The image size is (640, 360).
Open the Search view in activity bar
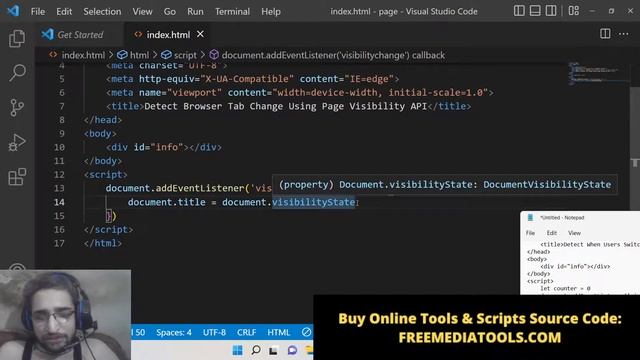click(x=17, y=73)
